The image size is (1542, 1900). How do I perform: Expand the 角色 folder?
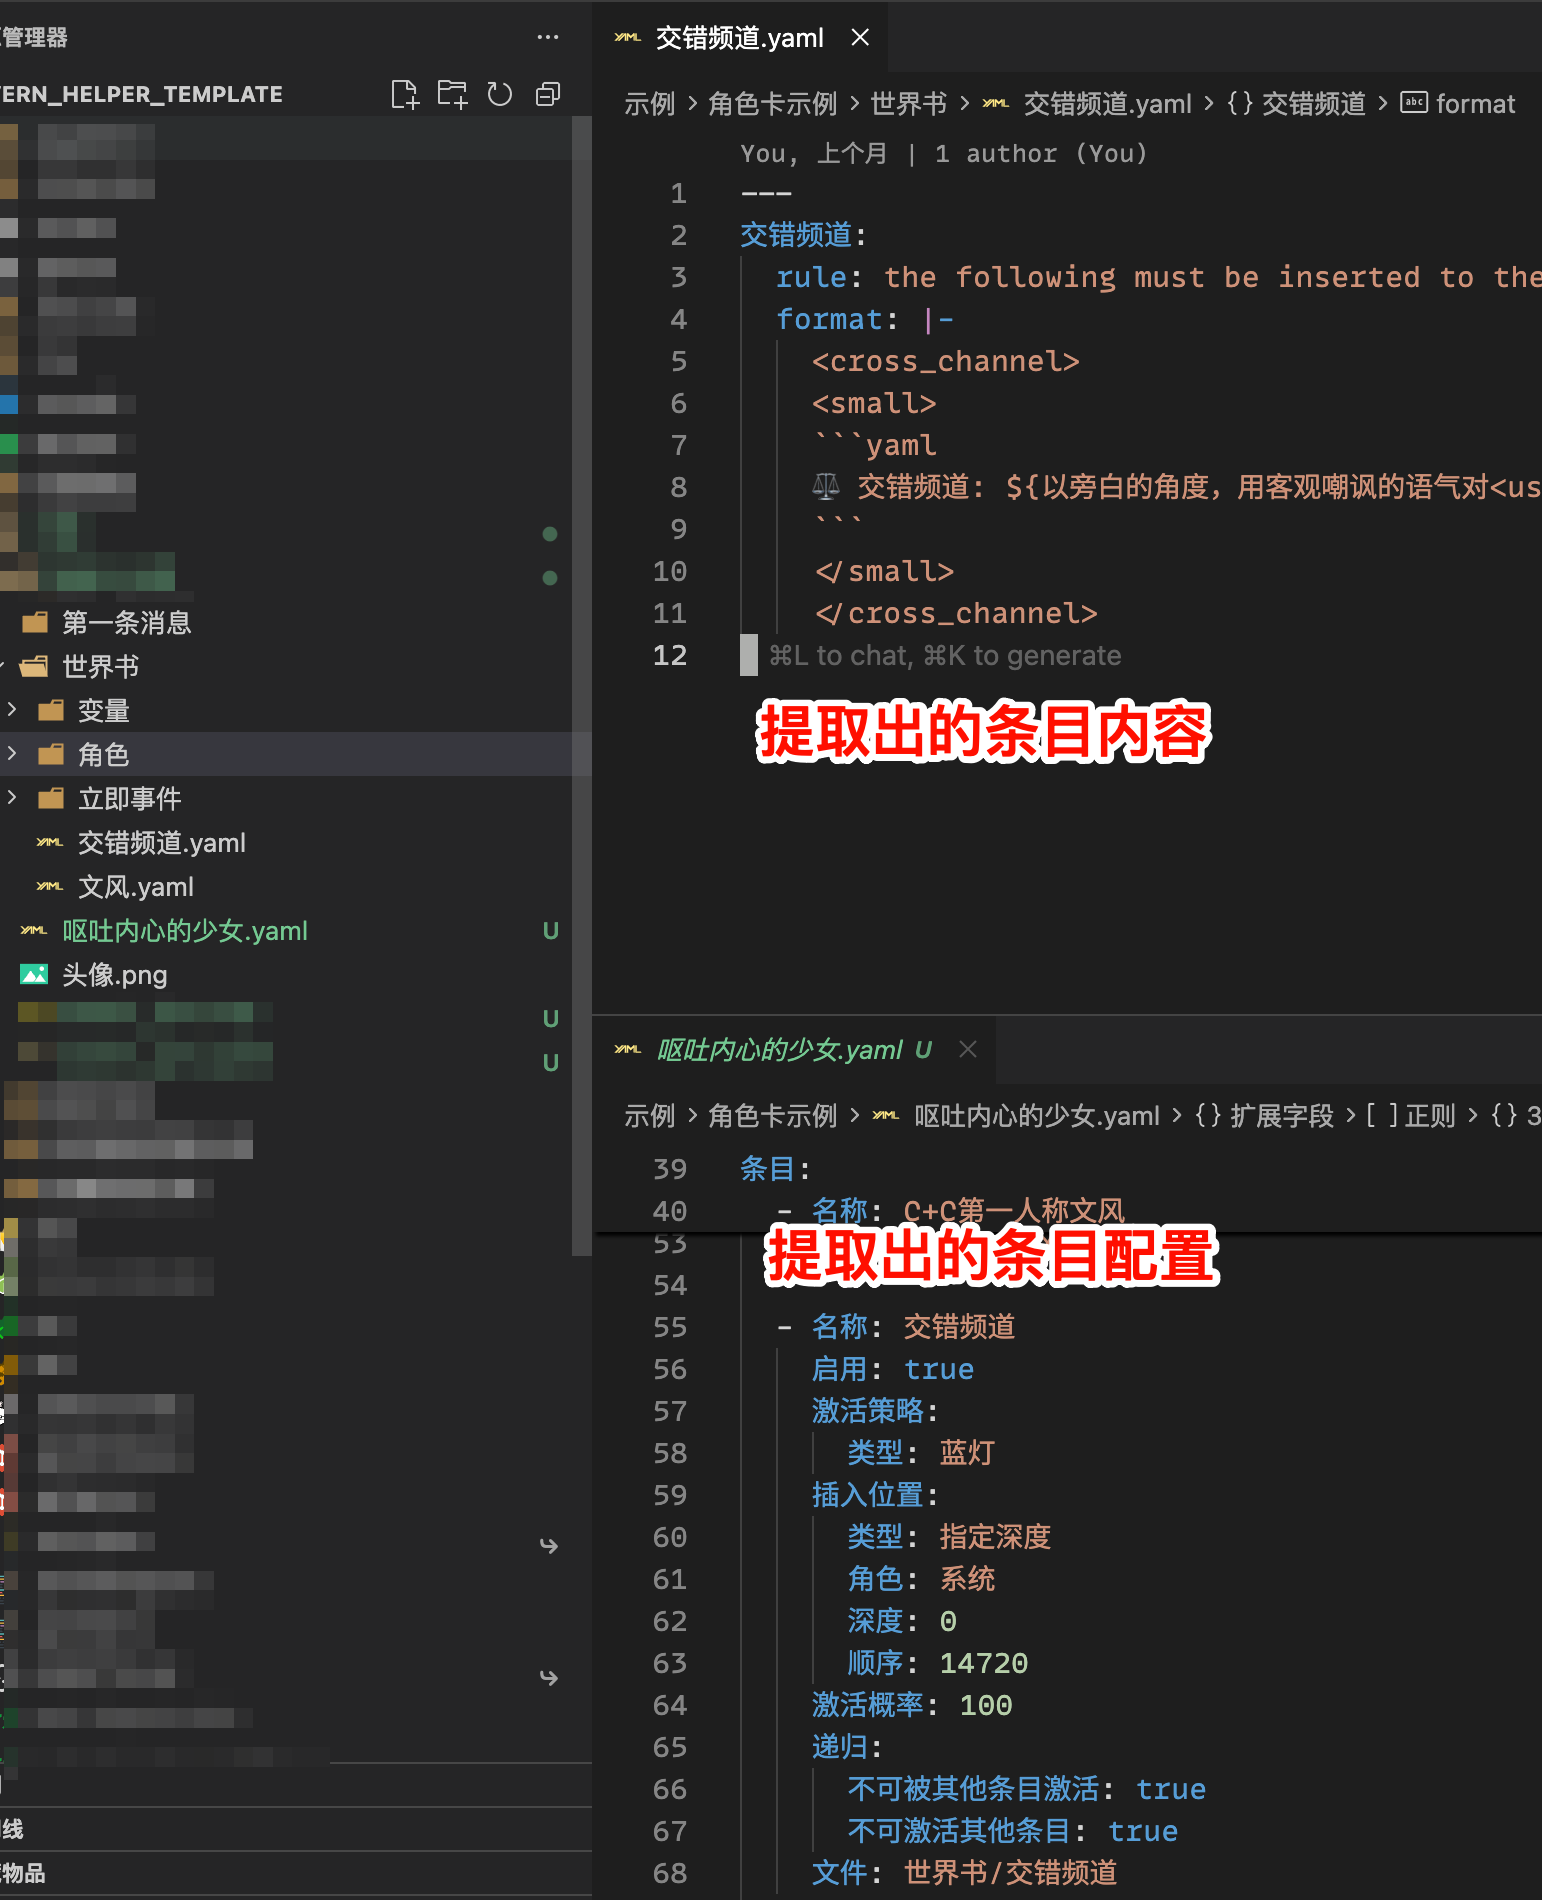[103, 755]
